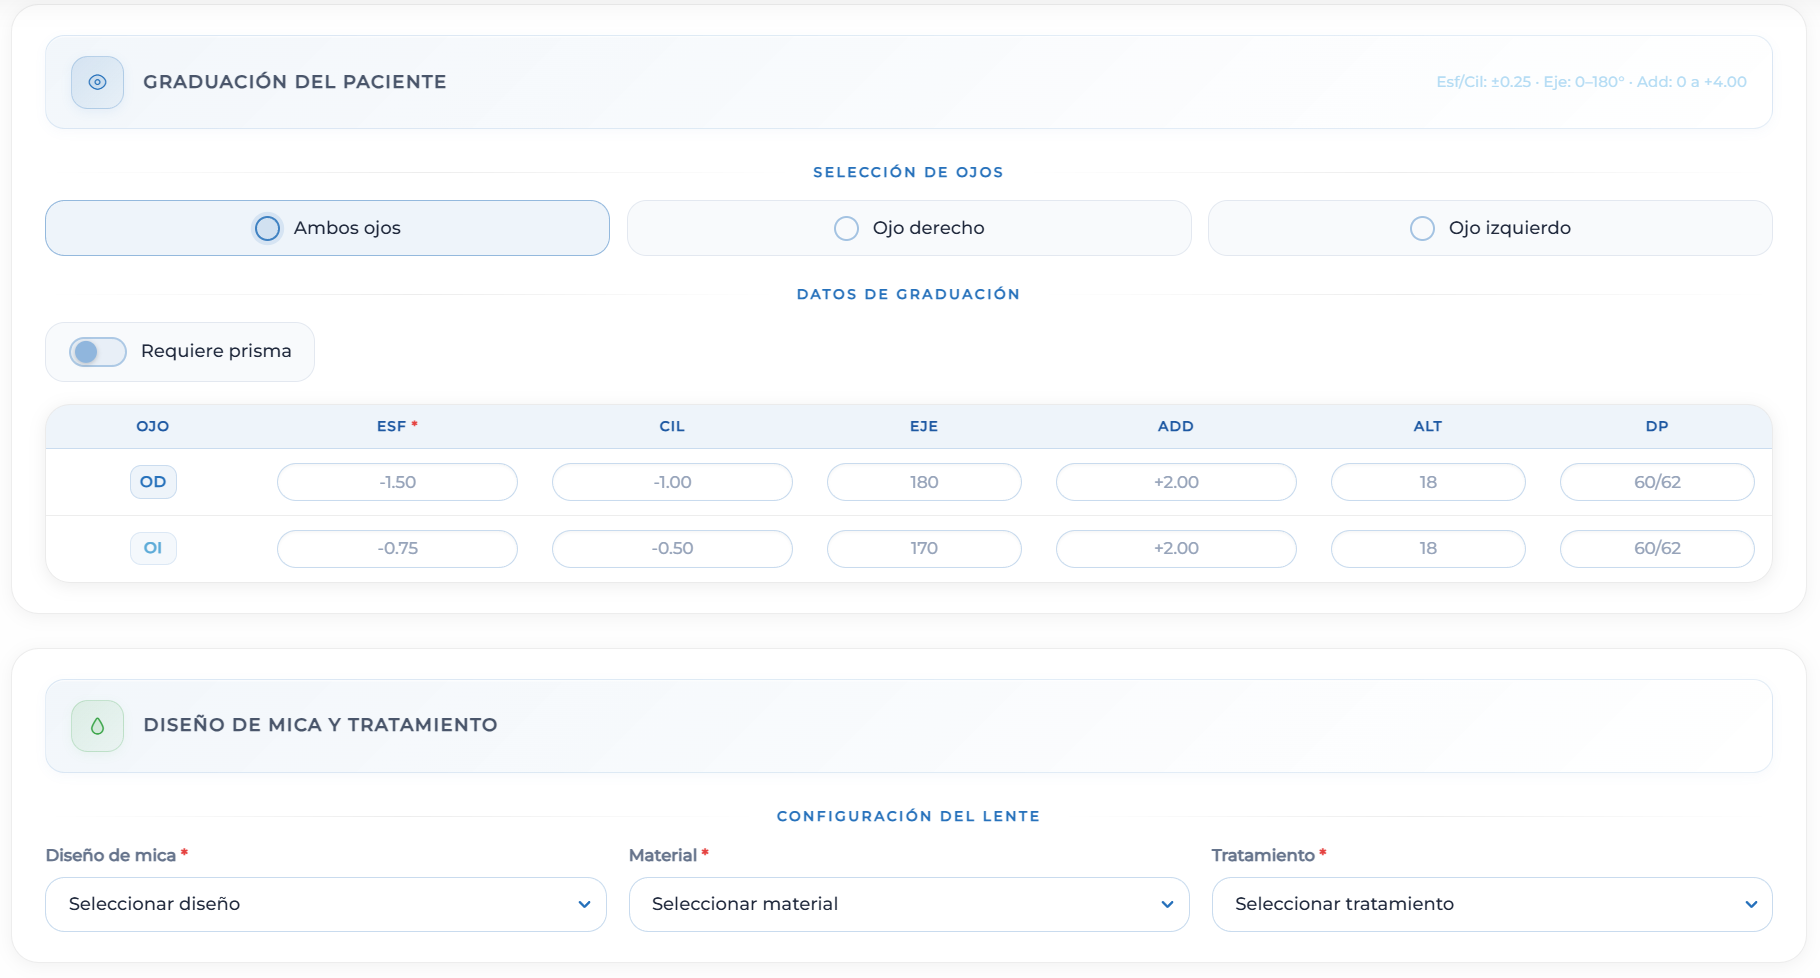The height and width of the screenshot is (978, 1820).
Task: Select the OD ADD input box
Action: click(1176, 482)
